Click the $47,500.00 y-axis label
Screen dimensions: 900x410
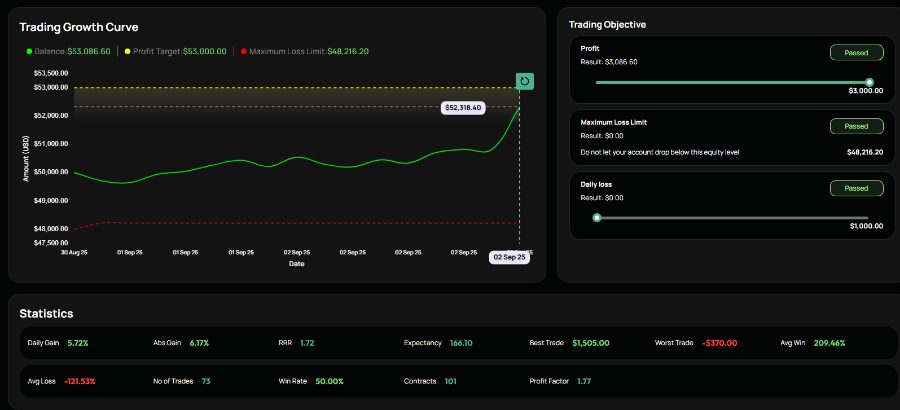point(52,243)
